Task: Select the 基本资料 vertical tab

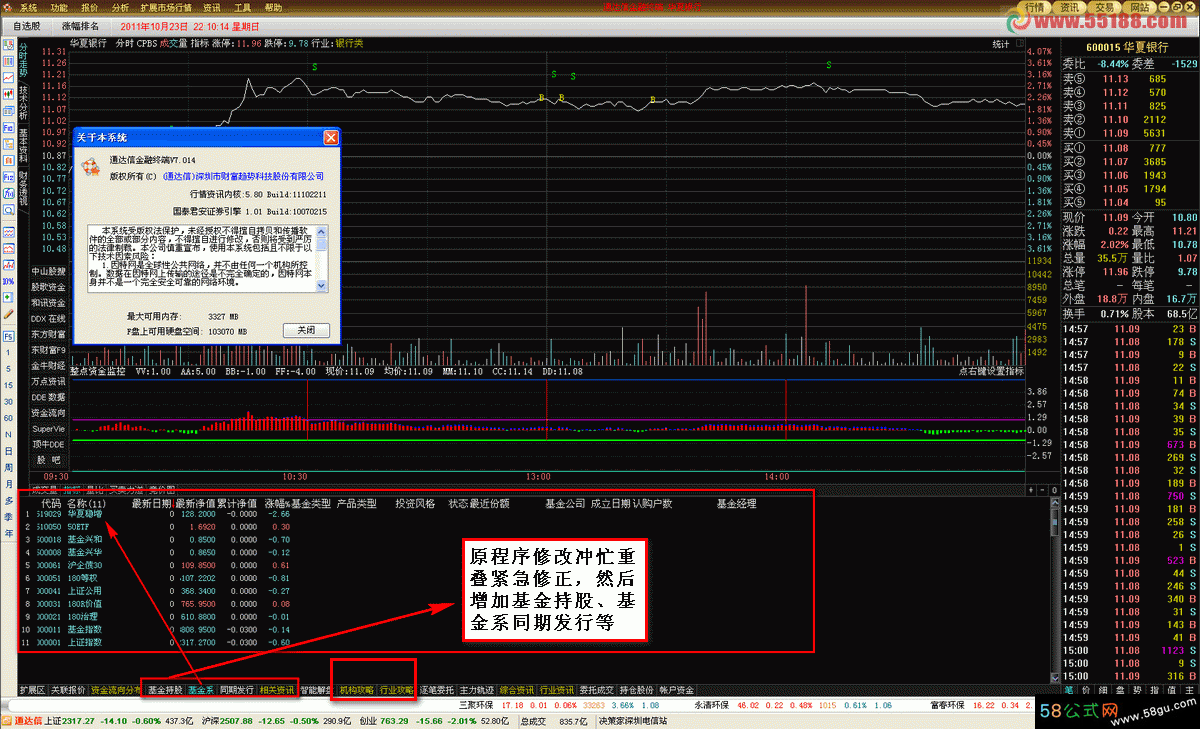Action: 24,146
